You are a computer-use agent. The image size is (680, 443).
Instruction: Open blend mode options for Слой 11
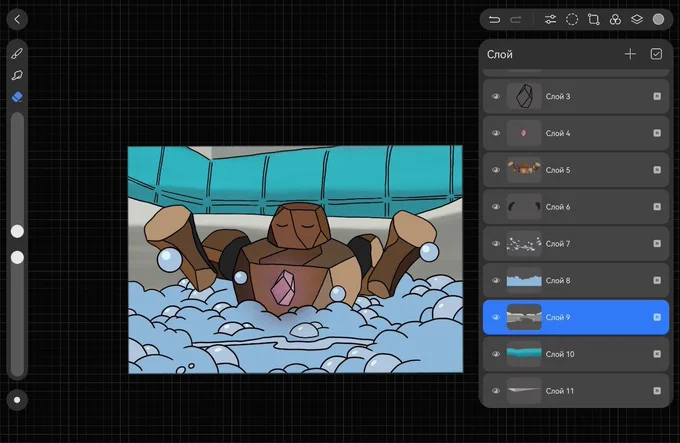click(x=657, y=391)
